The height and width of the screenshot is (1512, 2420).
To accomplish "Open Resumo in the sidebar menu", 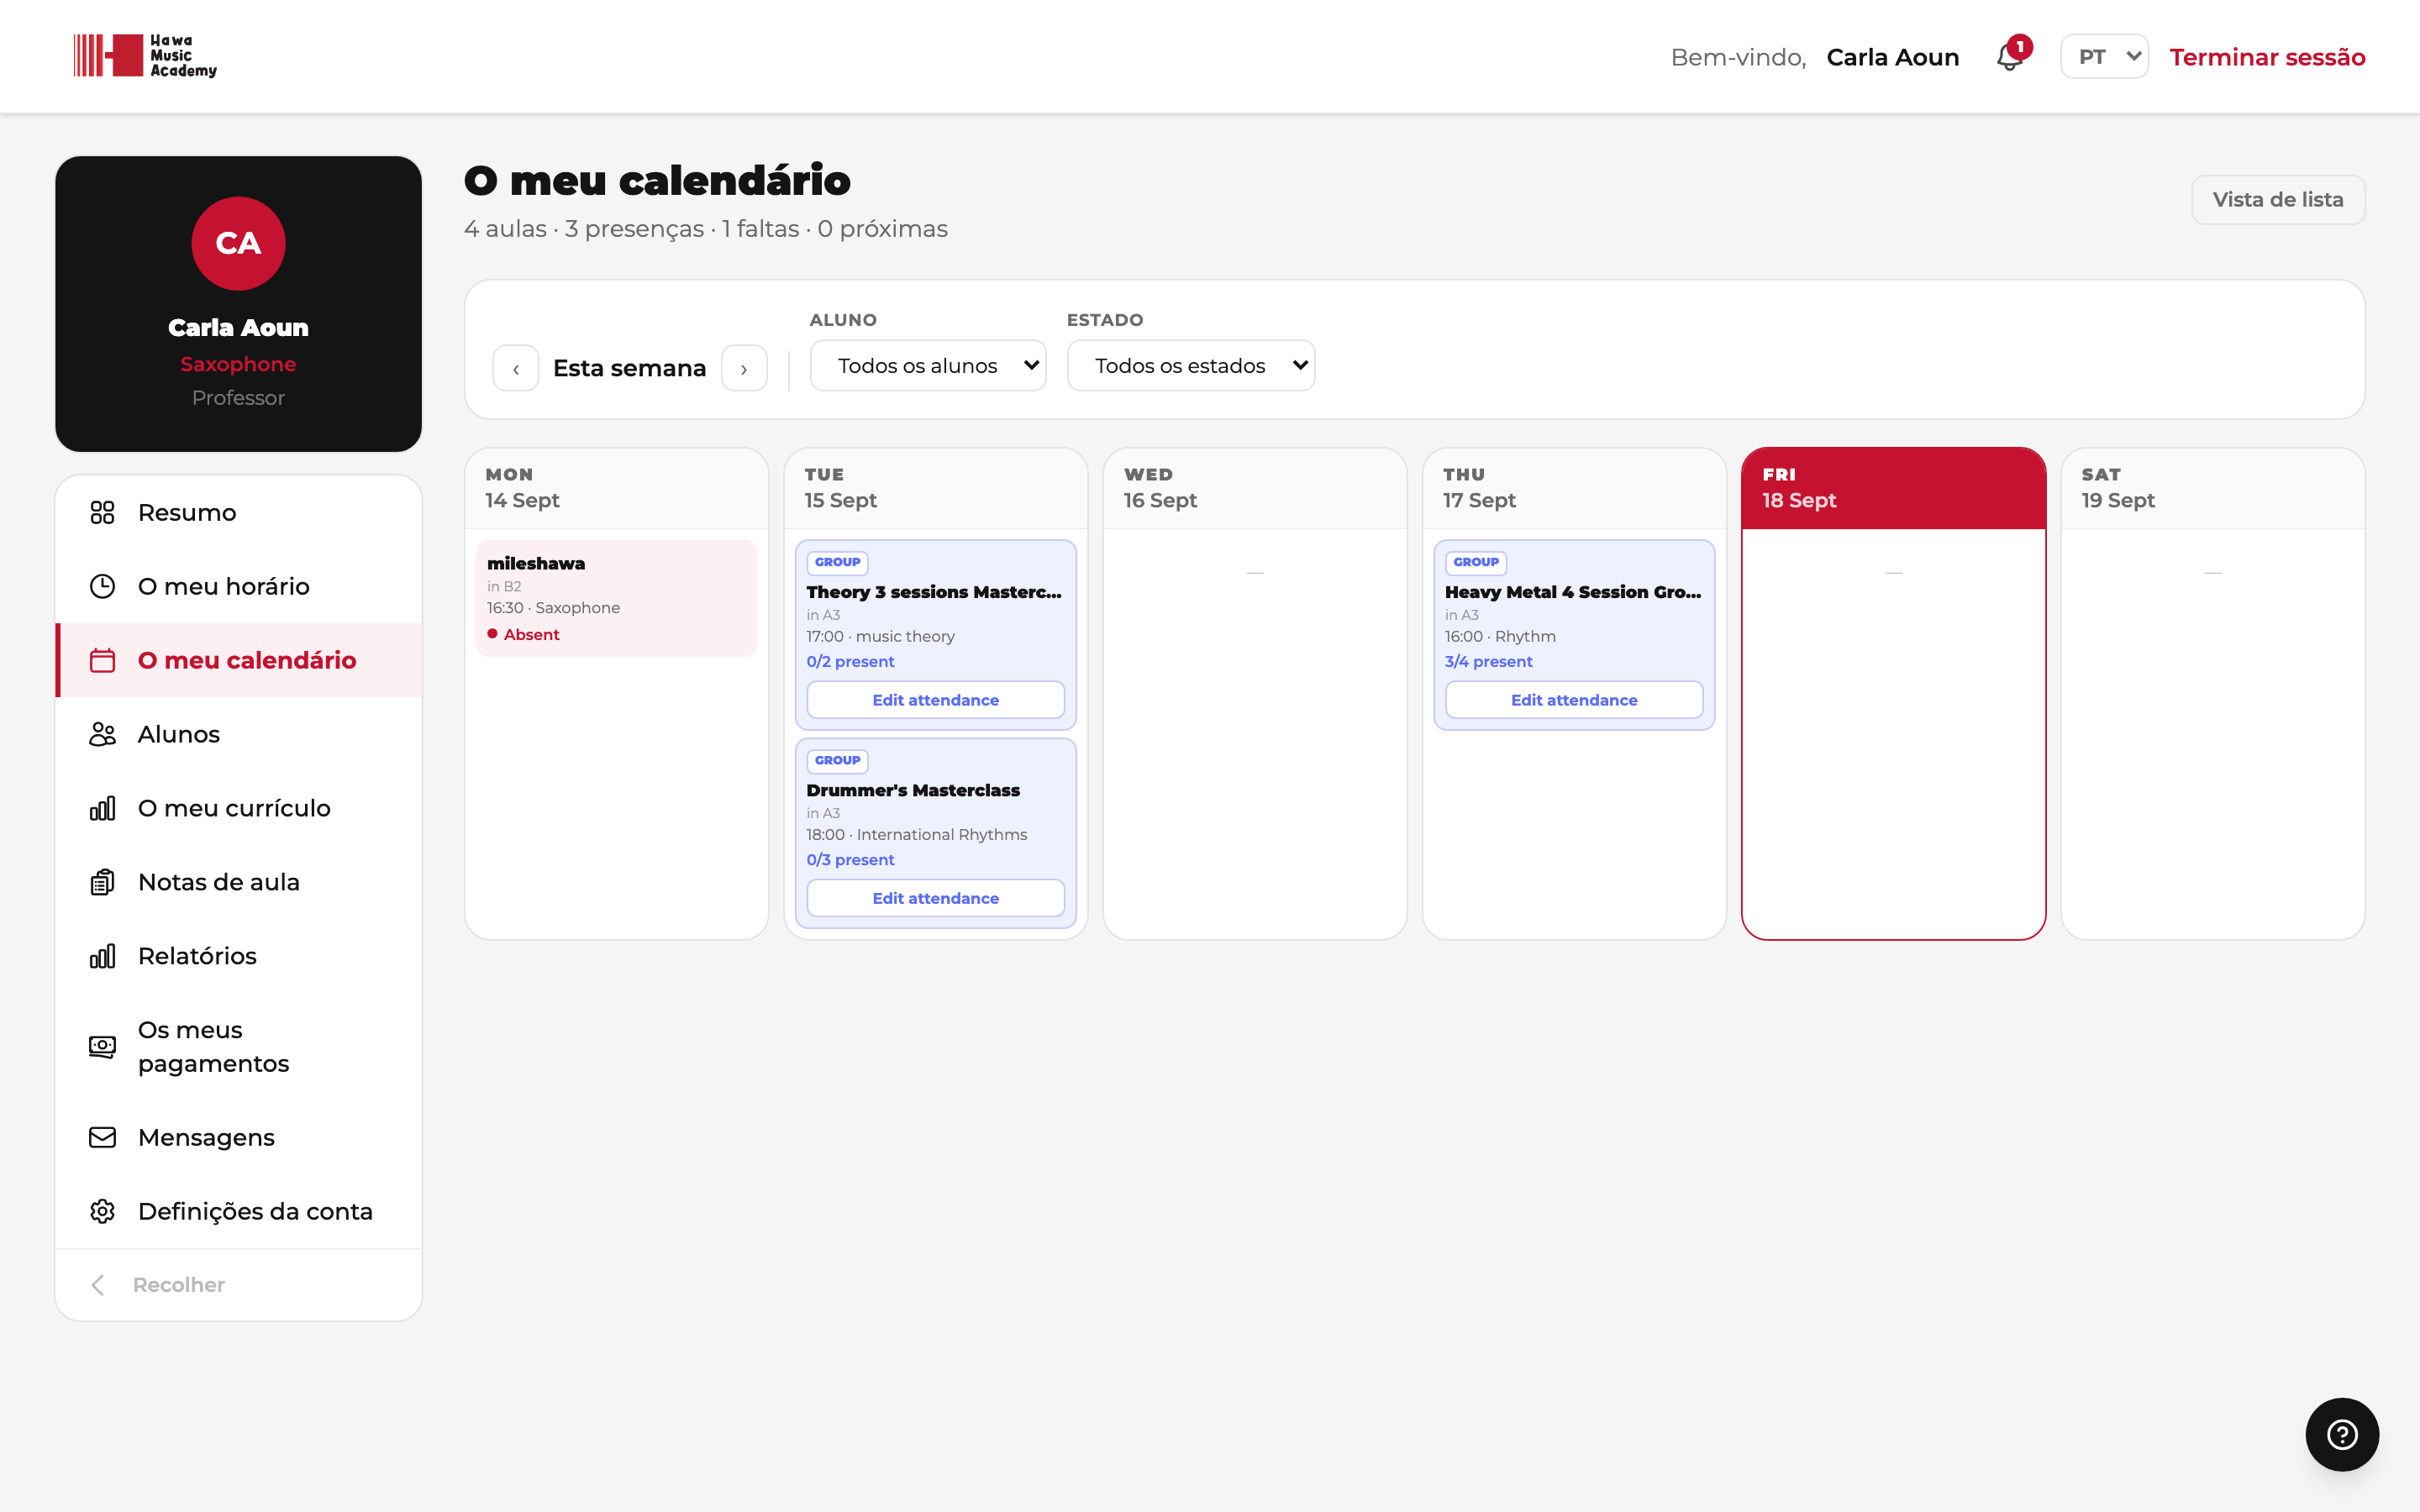I will point(238,512).
